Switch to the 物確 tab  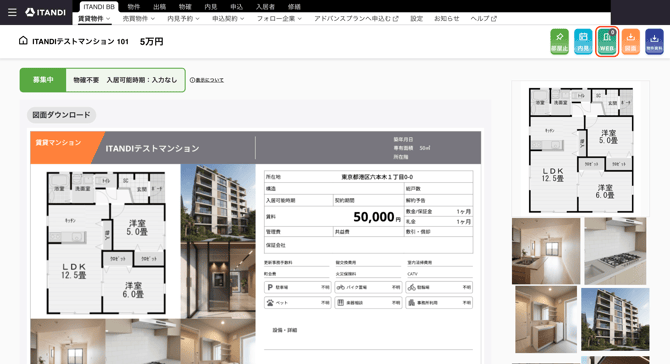185,6
